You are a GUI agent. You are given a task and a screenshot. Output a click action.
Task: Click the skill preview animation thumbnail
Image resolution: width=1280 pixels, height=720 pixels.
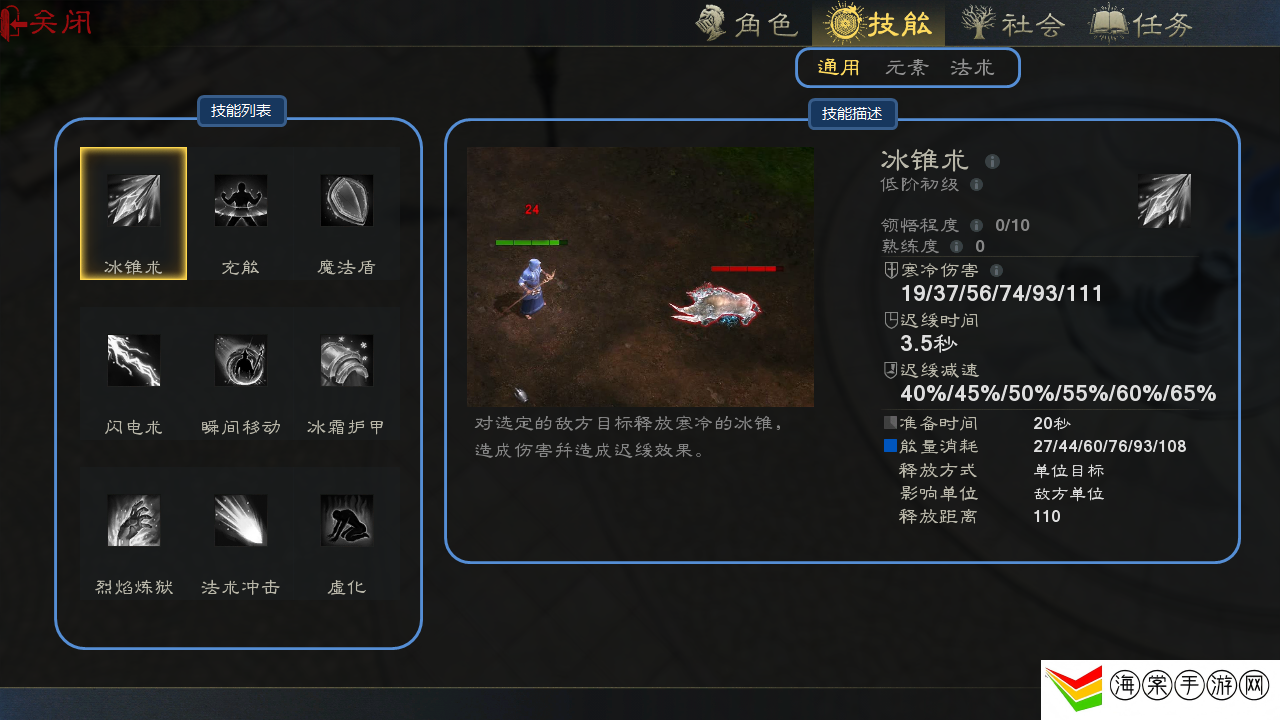coord(640,277)
